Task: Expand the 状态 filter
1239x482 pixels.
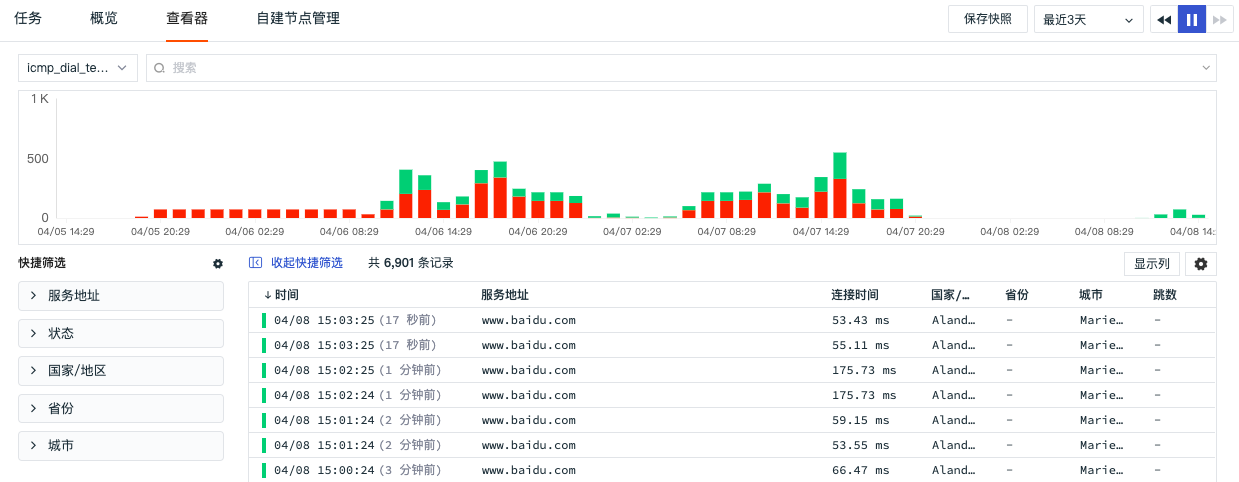Action: click(120, 333)
